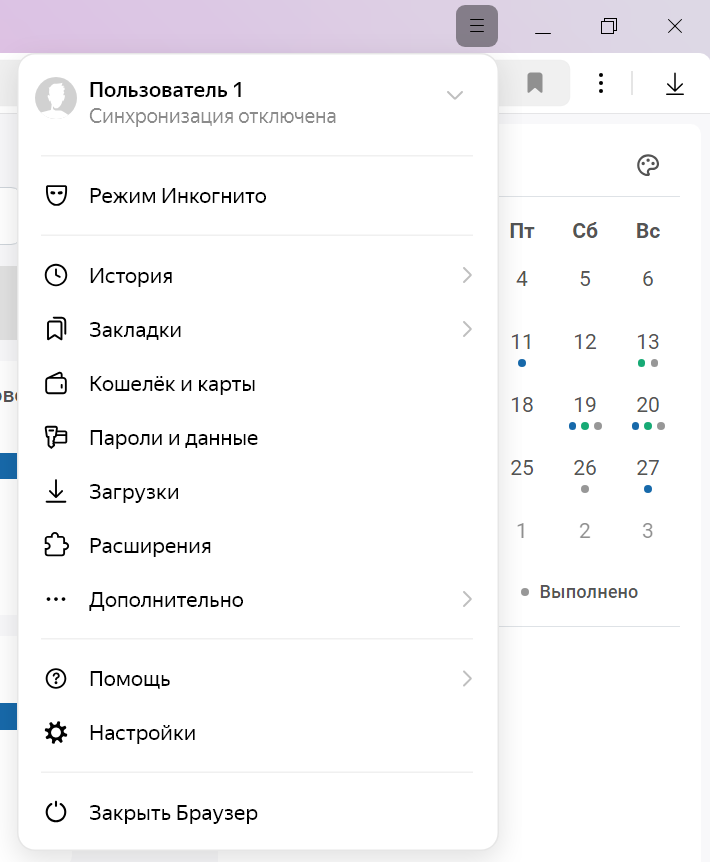
Task: Expand the Дополнительно submenu arrow
Action: click(x=466, y=600)
